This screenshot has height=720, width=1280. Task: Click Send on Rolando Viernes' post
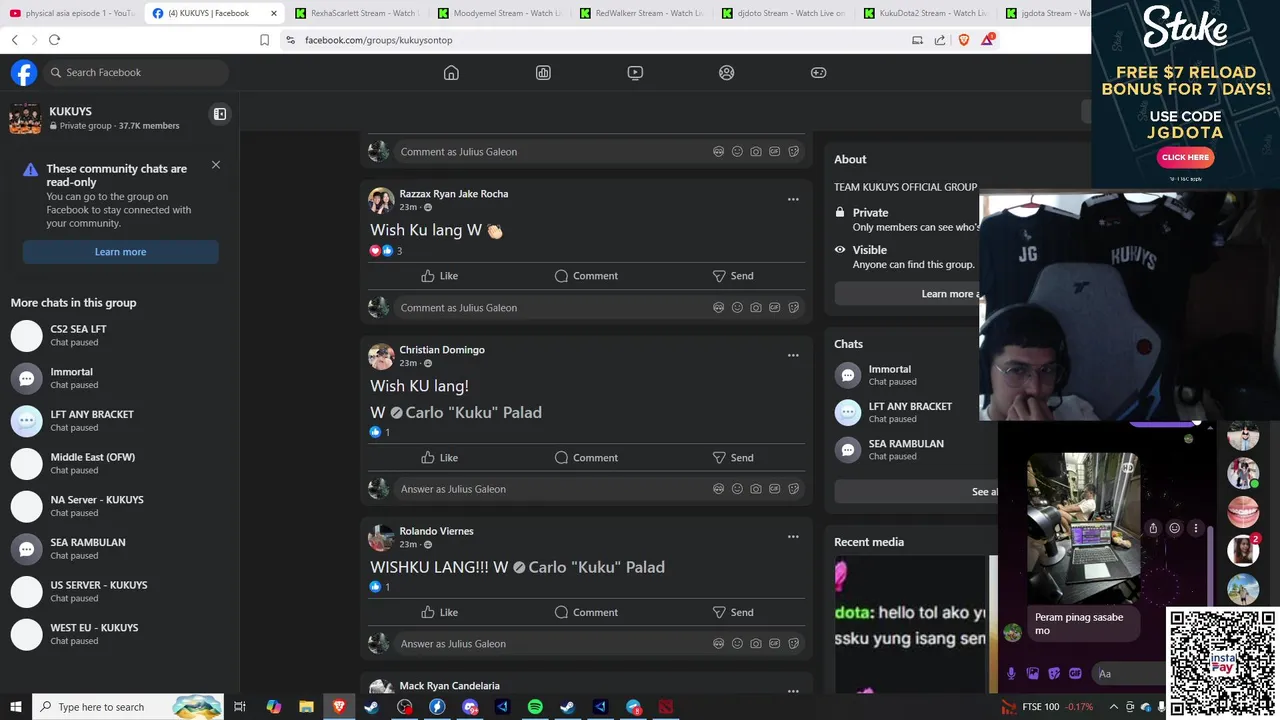[x=733, y=613]
